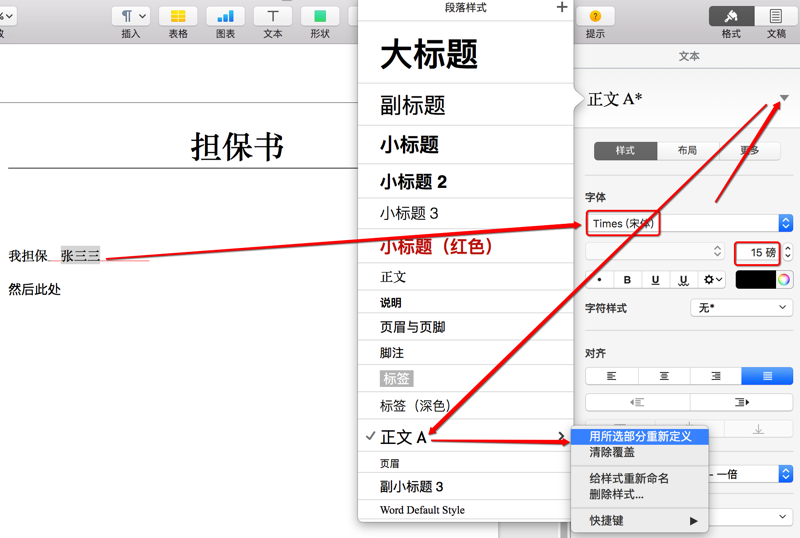Select the 页眉 paragraph style
This screenshot has height=538, width=800.
pos(466,463)
